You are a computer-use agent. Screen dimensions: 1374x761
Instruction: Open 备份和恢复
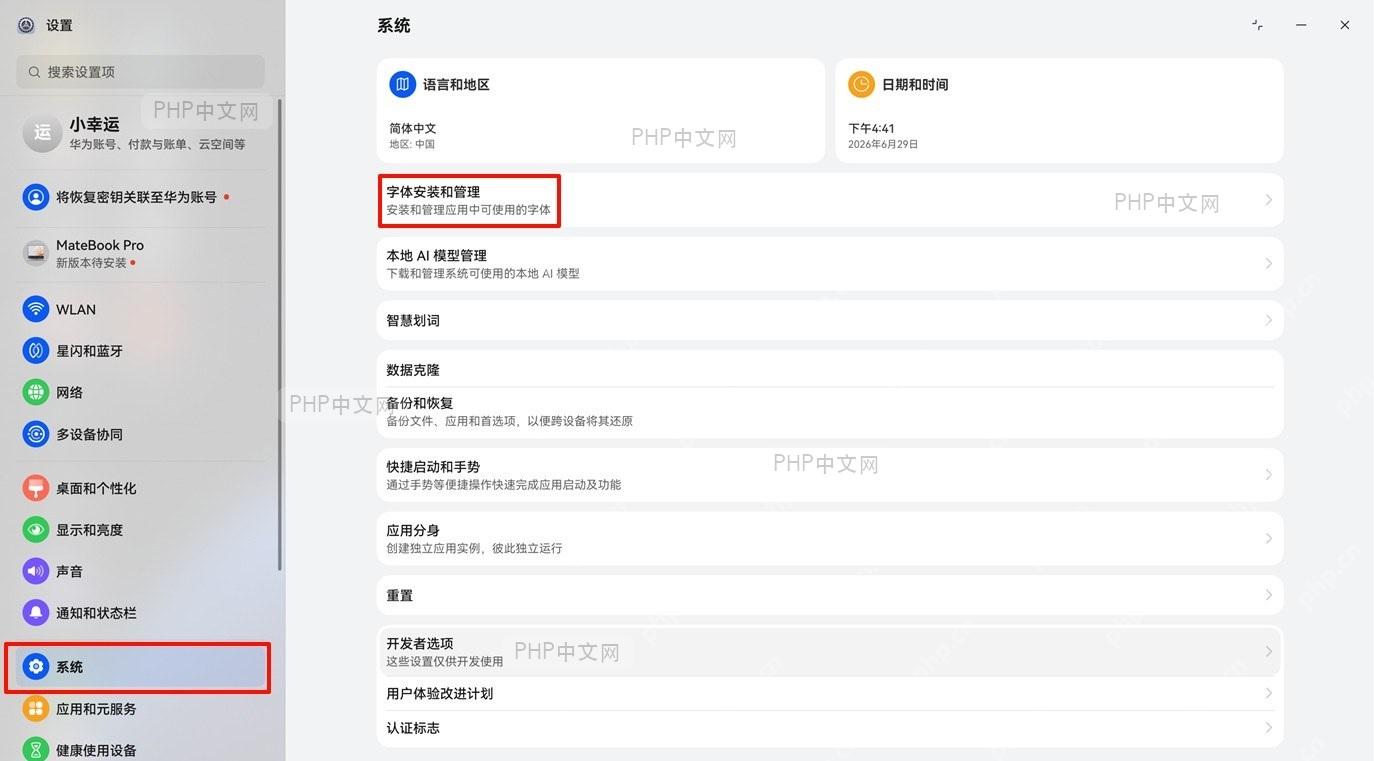[830, 412]
